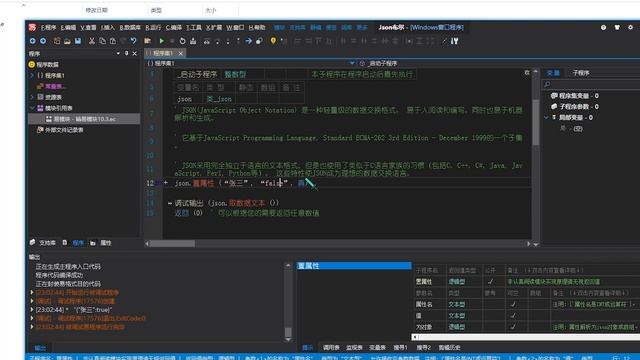
Task: Click the scissors cut icon
Action: [x=92, y=41]
